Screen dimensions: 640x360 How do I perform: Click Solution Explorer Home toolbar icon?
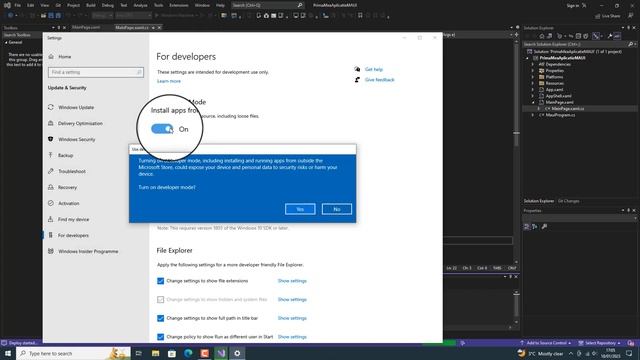542,36
